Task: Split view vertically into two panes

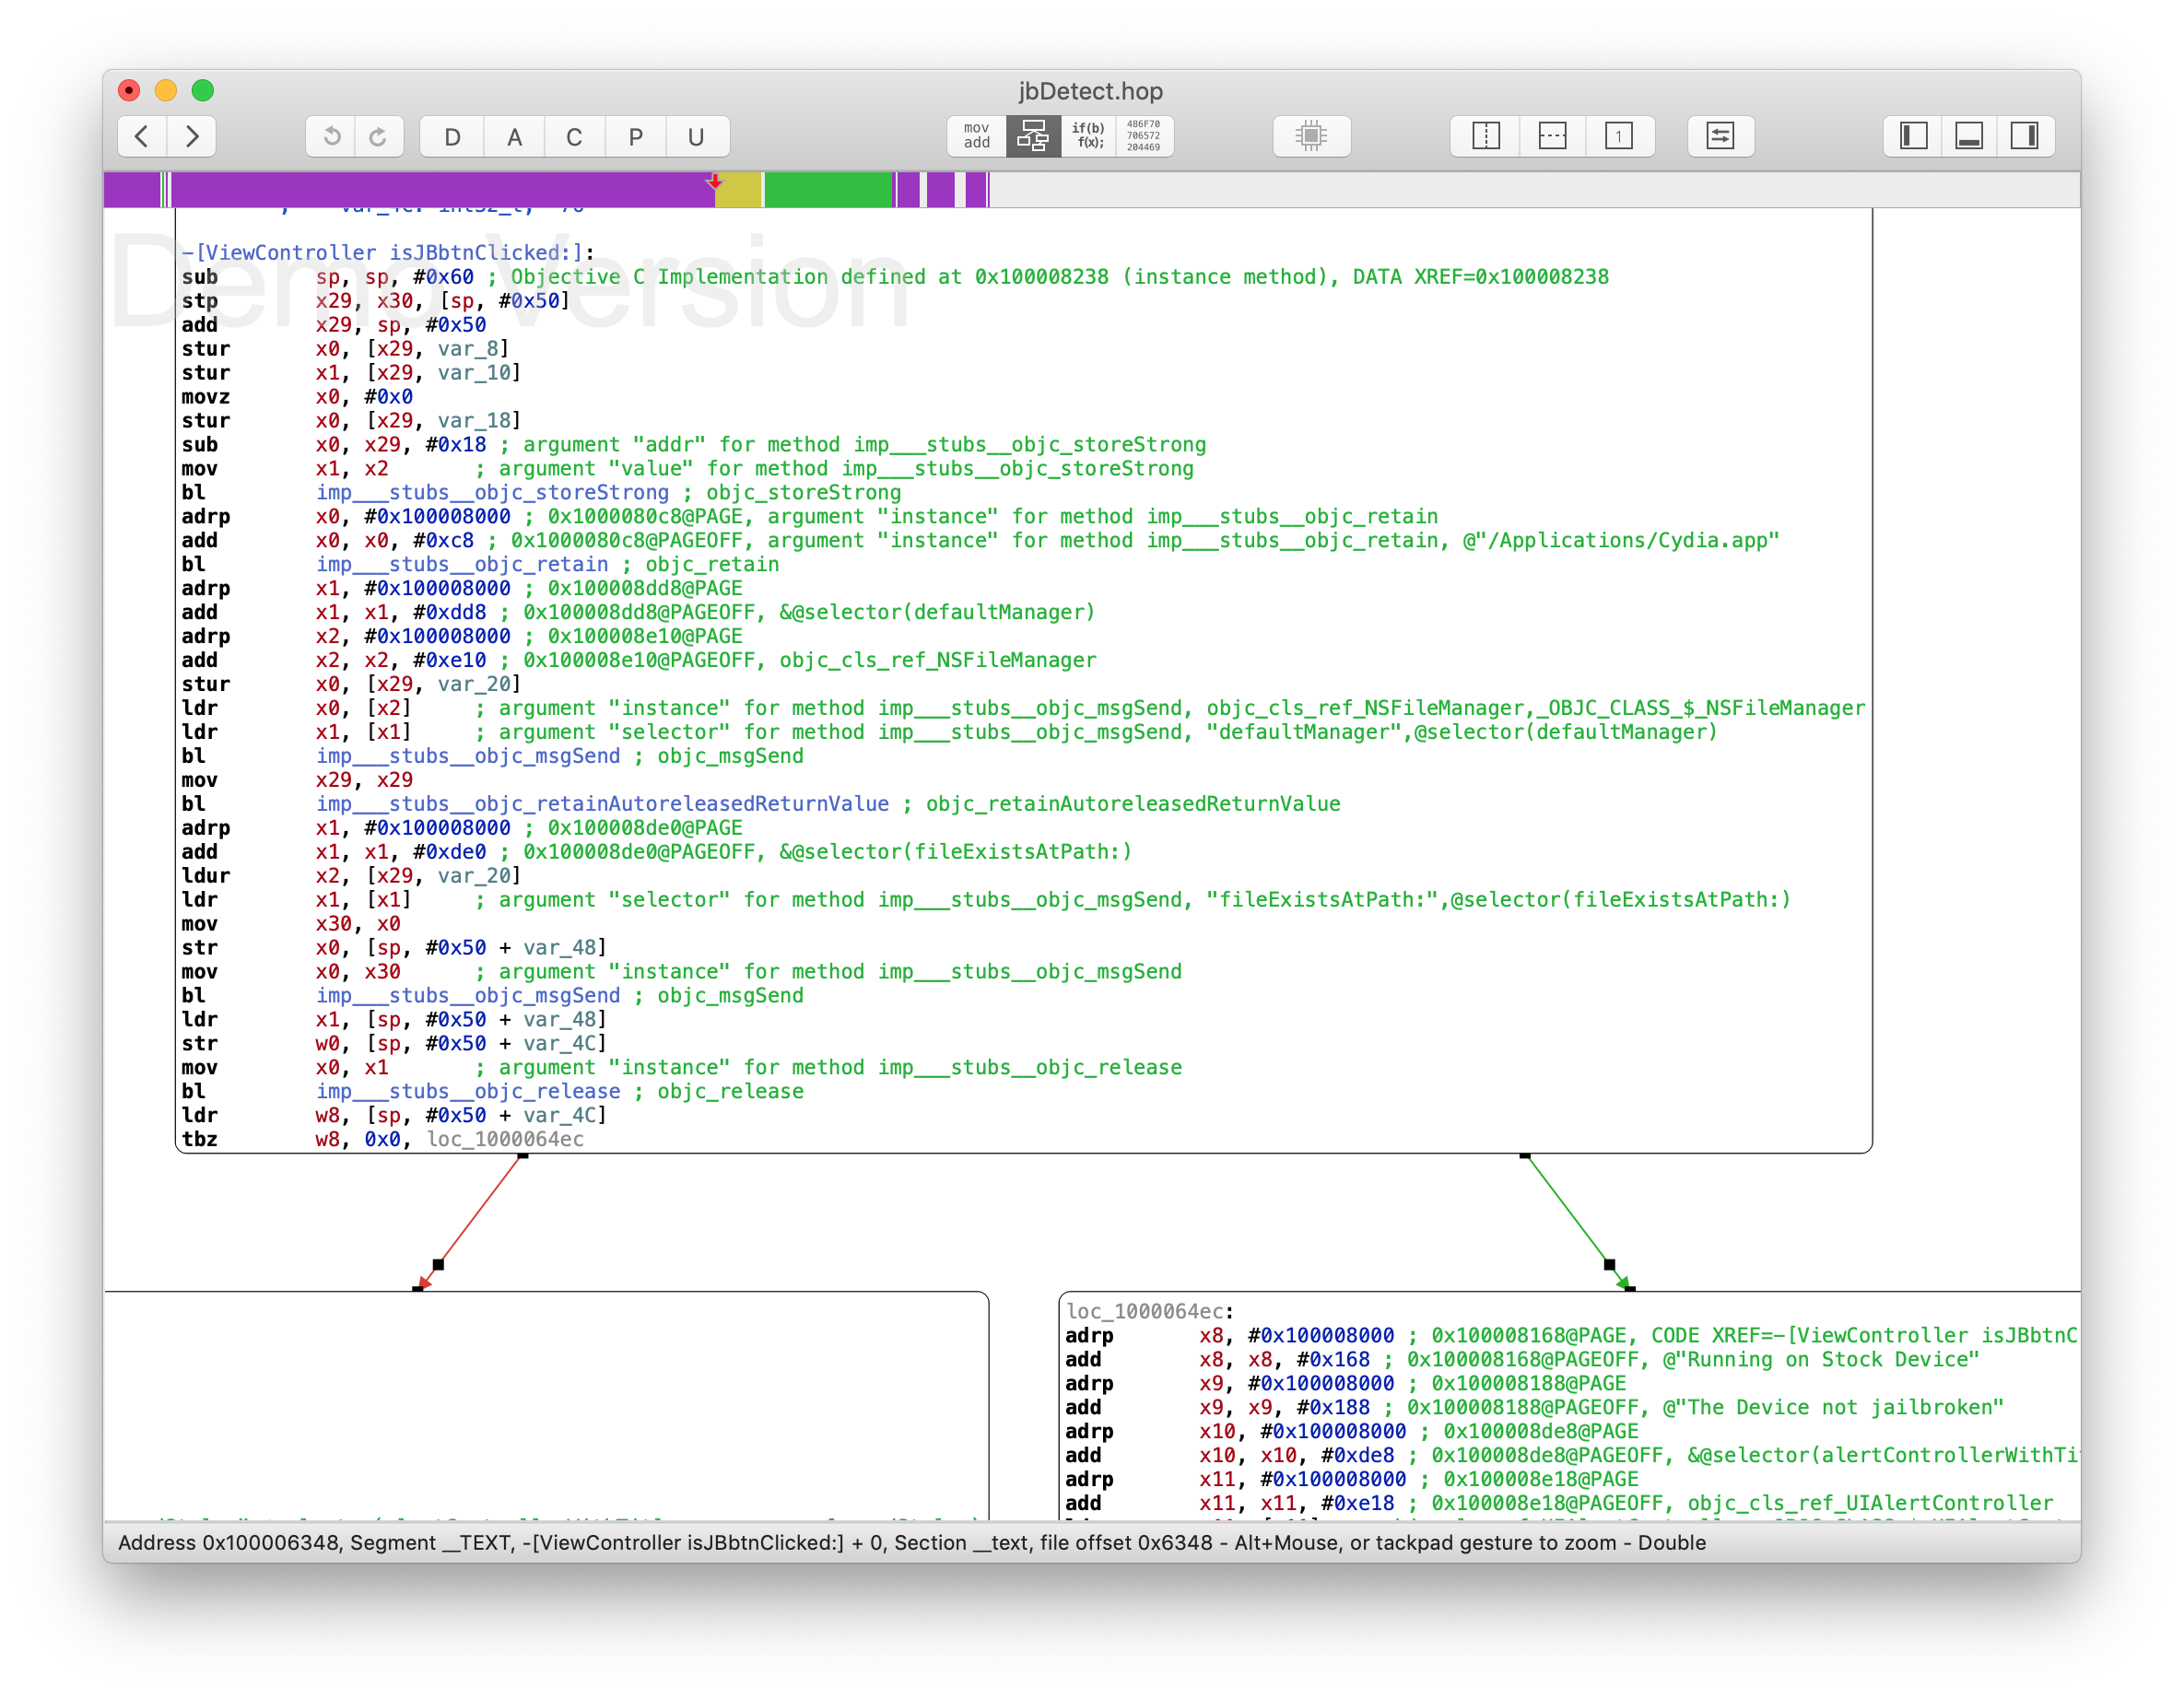Action: 1486,136
